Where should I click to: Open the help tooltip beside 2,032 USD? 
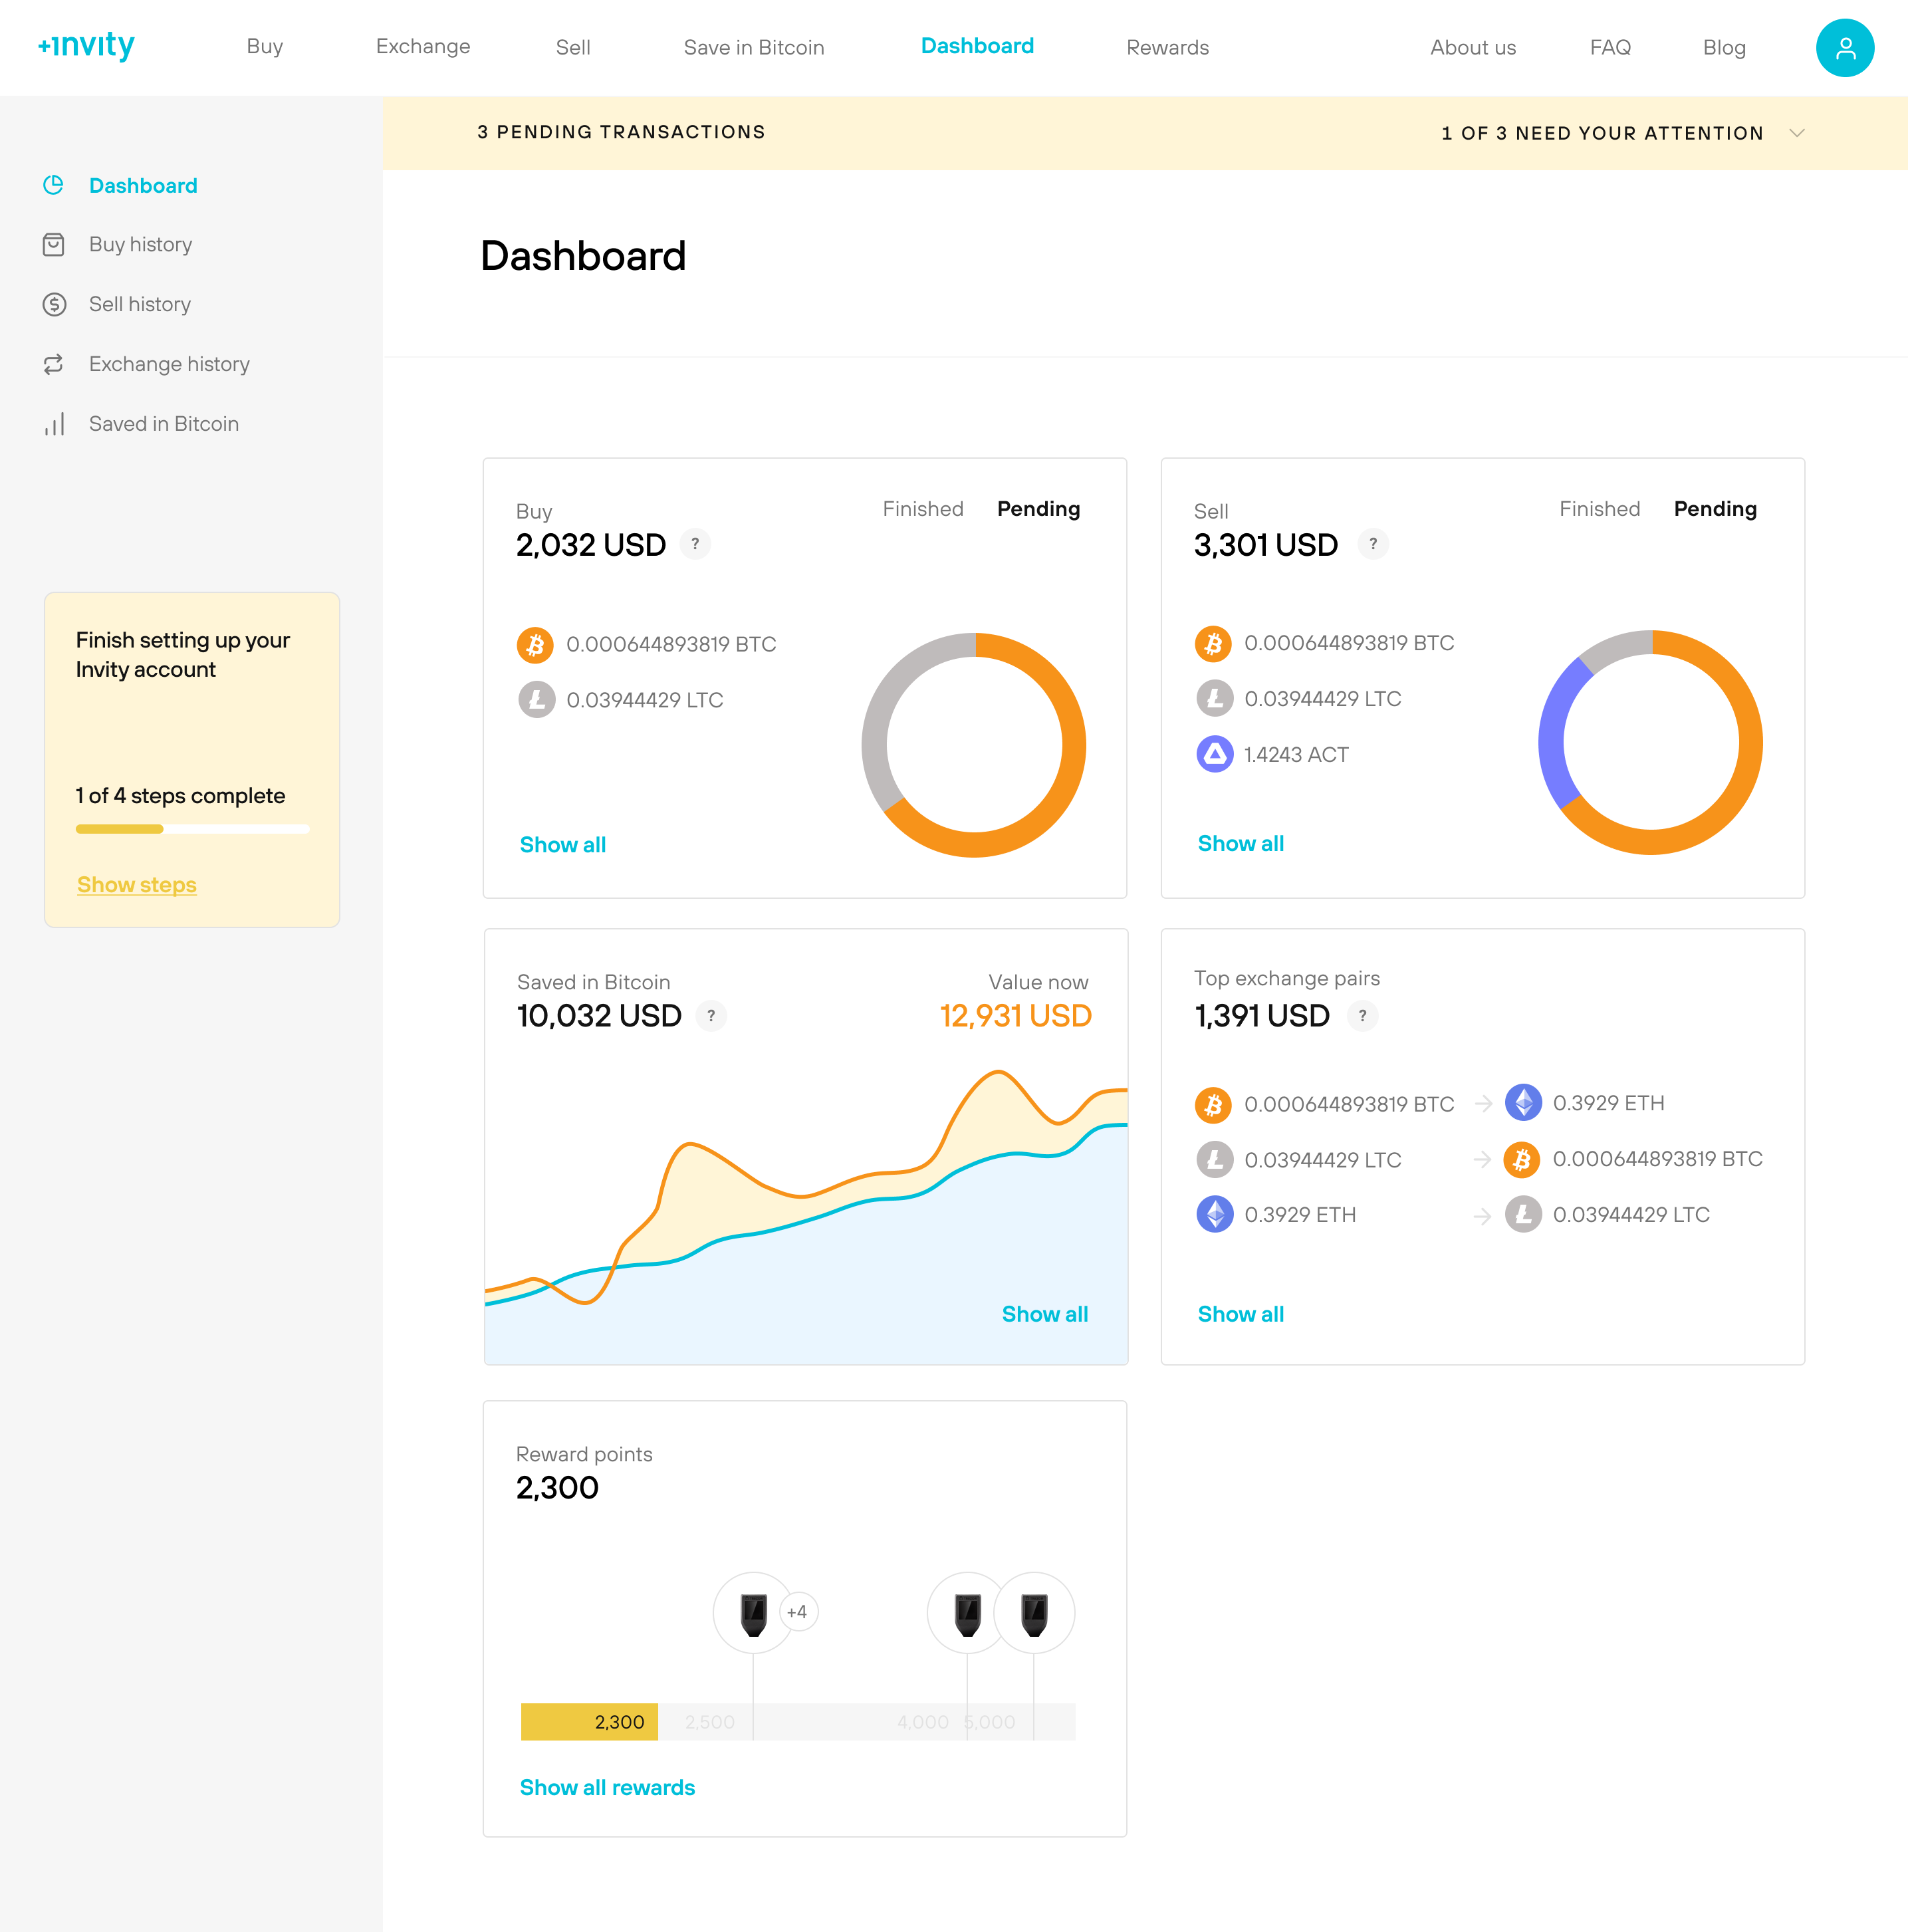[695, 544]
